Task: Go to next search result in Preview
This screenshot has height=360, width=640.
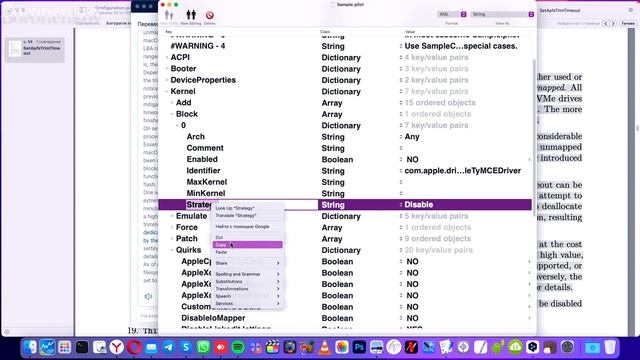Action: pos(613,24)
